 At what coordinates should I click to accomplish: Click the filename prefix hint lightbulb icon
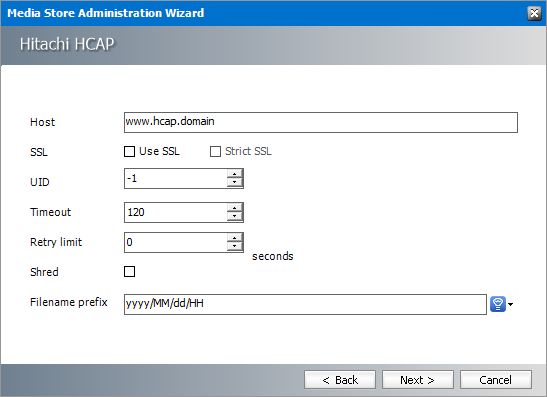497,304
